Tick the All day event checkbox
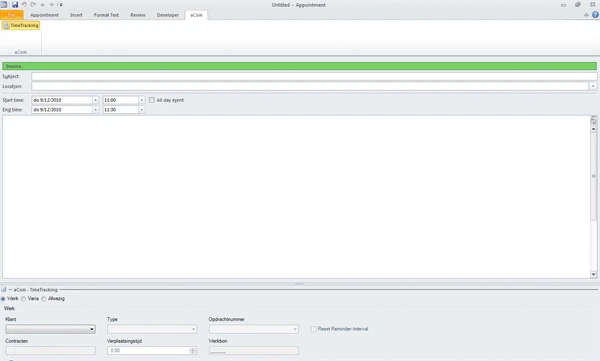Screen dimensions: 600x361 pyautogui.click(x=152, y=100)
